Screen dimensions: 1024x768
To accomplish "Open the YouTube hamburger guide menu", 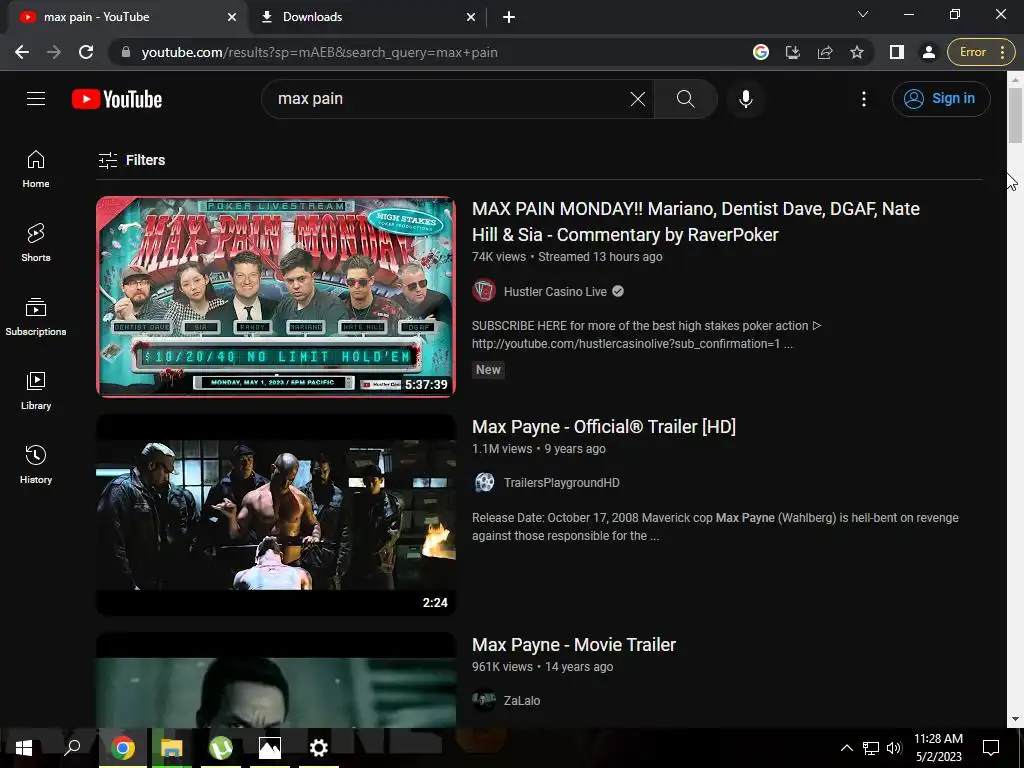I will [36, 99].
